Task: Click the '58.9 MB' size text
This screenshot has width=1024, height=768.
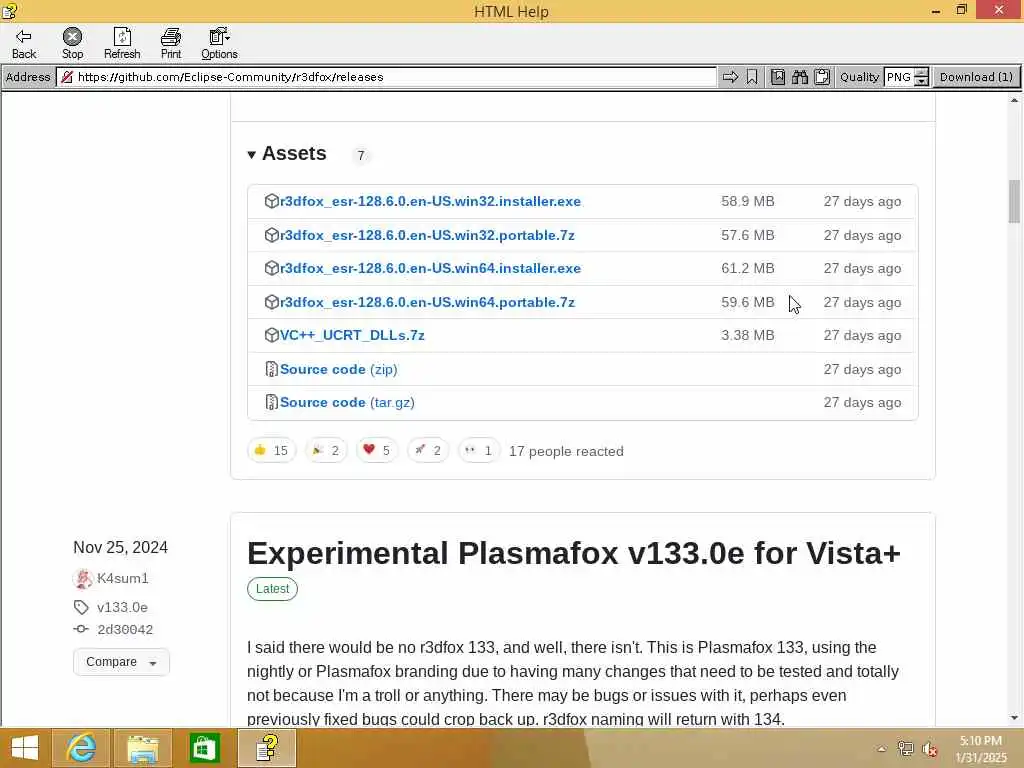Action: click(748, 201)
